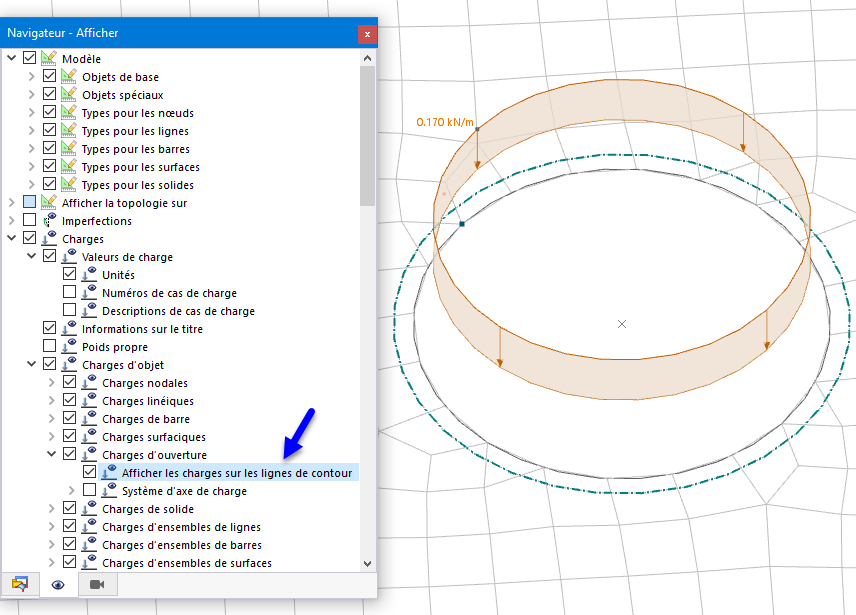Enable Descriptions de cas de charge checkbox
Screen dimensions: 856x615
click(x=69, y=309)
